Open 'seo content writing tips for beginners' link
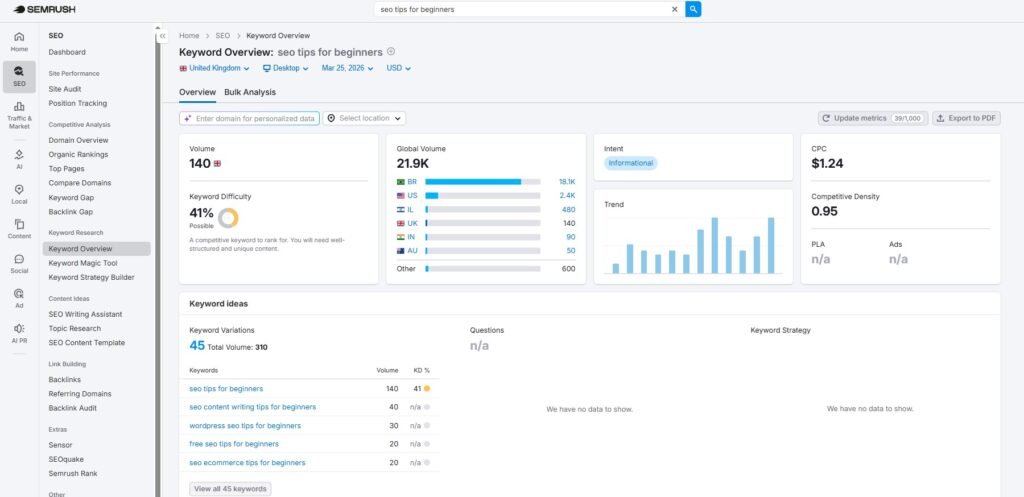Screen dimensions: 1024x497 [x=253, y=407]
